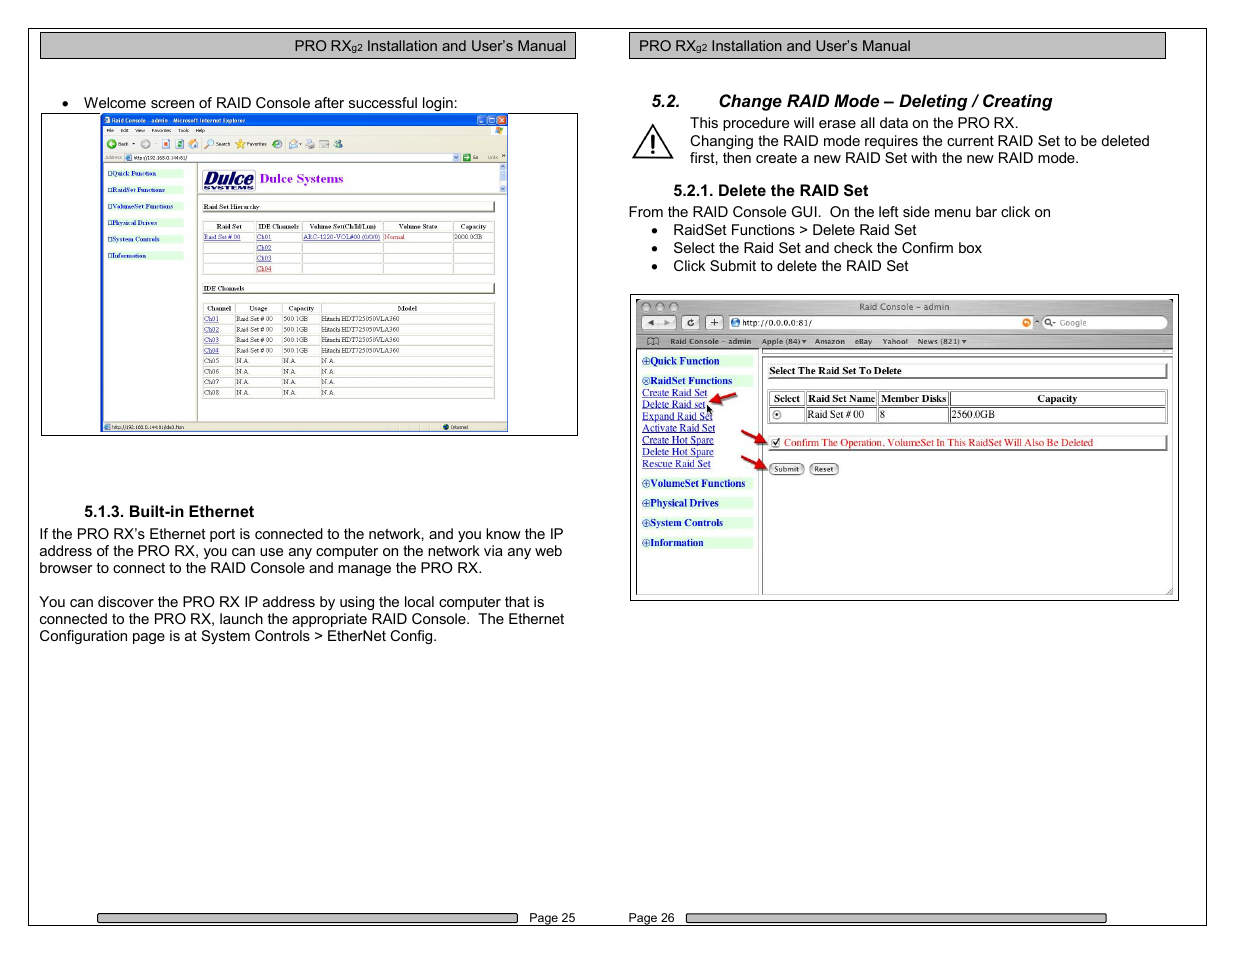
Task: Open the Activate Raid Set link
Action: (678, 428)
